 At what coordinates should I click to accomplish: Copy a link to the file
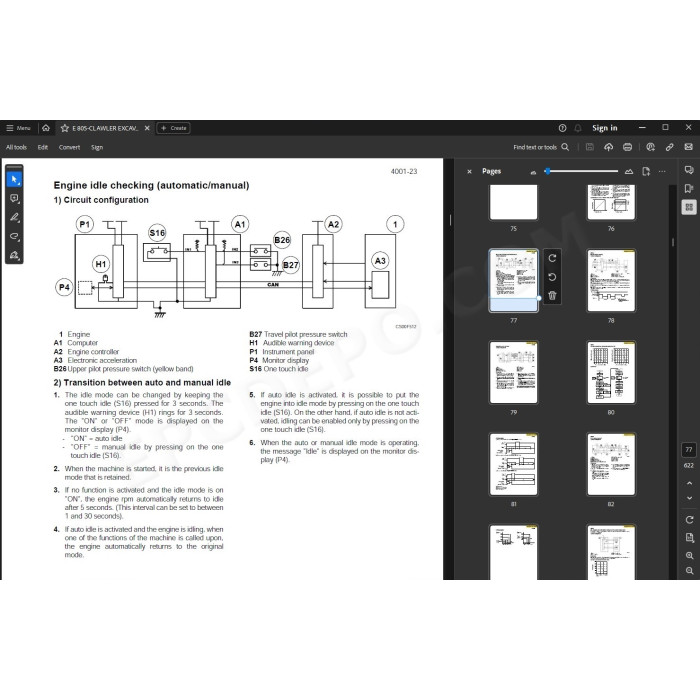pyautogui.click(x=669, y=147)
